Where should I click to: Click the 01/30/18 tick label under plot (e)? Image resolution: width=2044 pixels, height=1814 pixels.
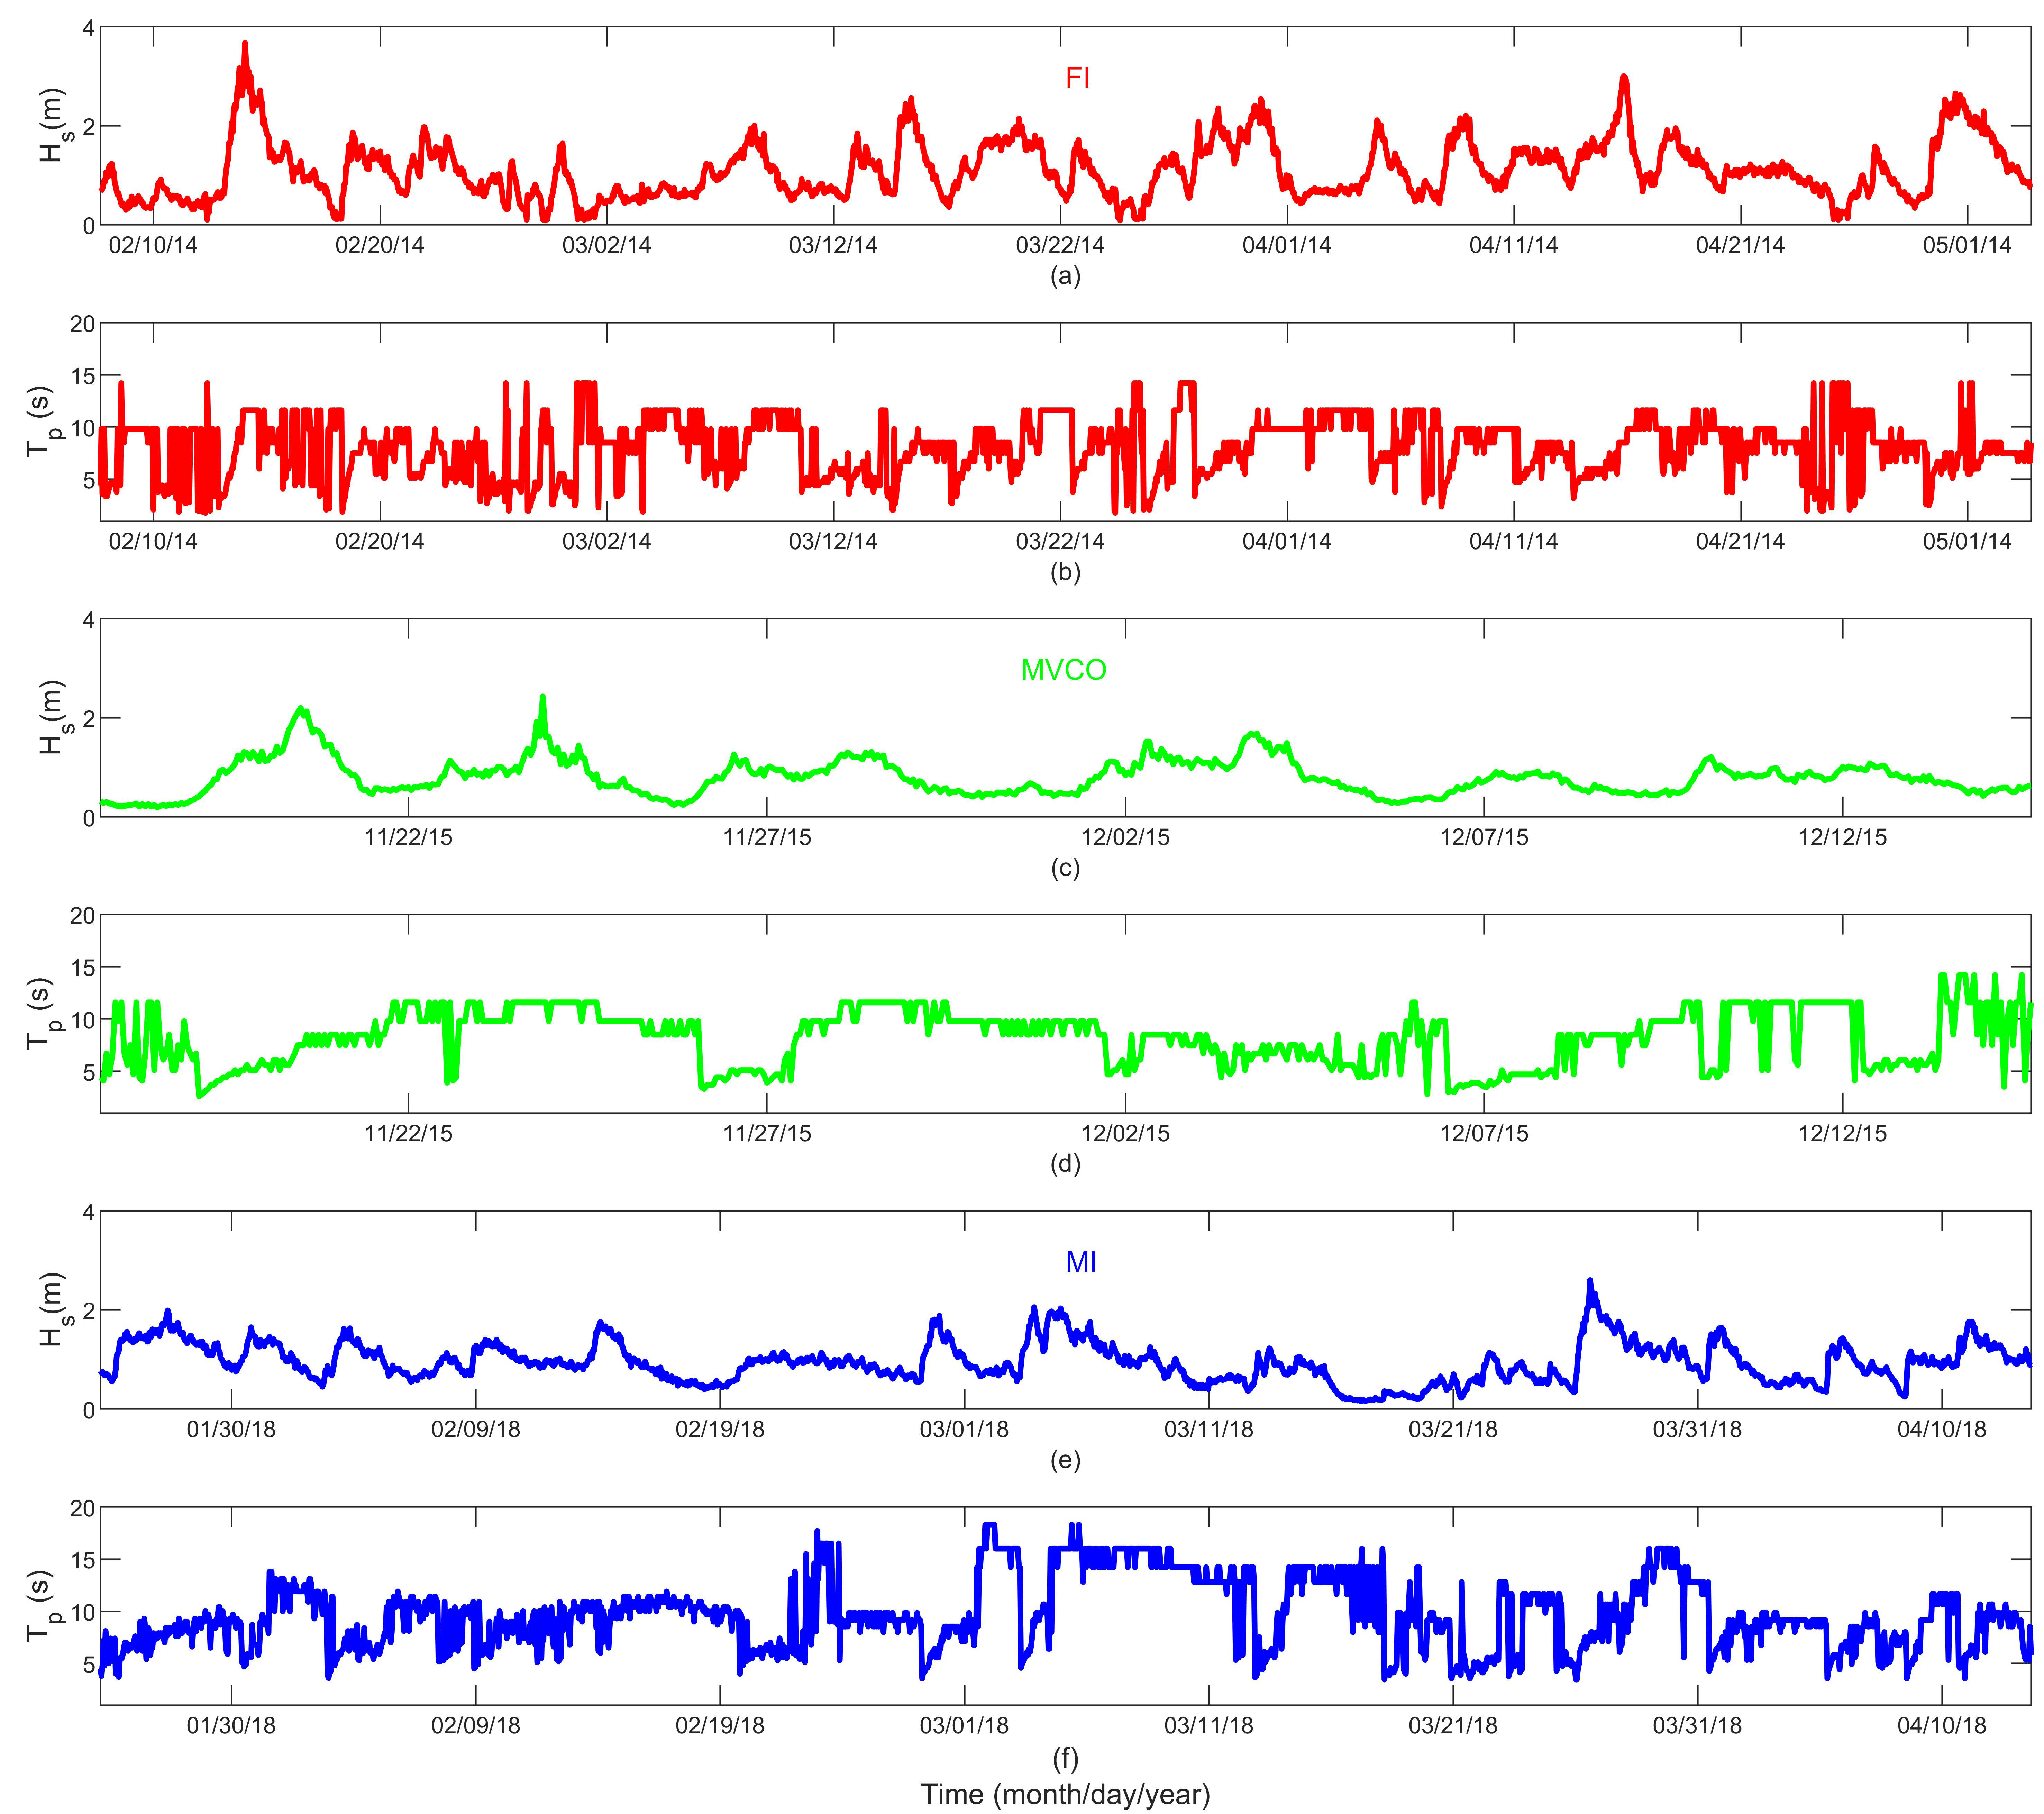[x=231, y=1429]
